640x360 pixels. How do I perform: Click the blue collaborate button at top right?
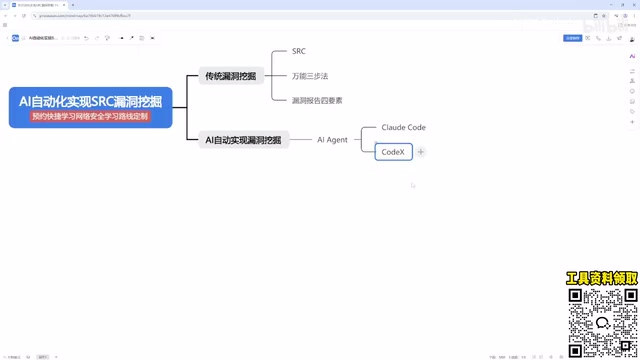[x=572, y=38]
